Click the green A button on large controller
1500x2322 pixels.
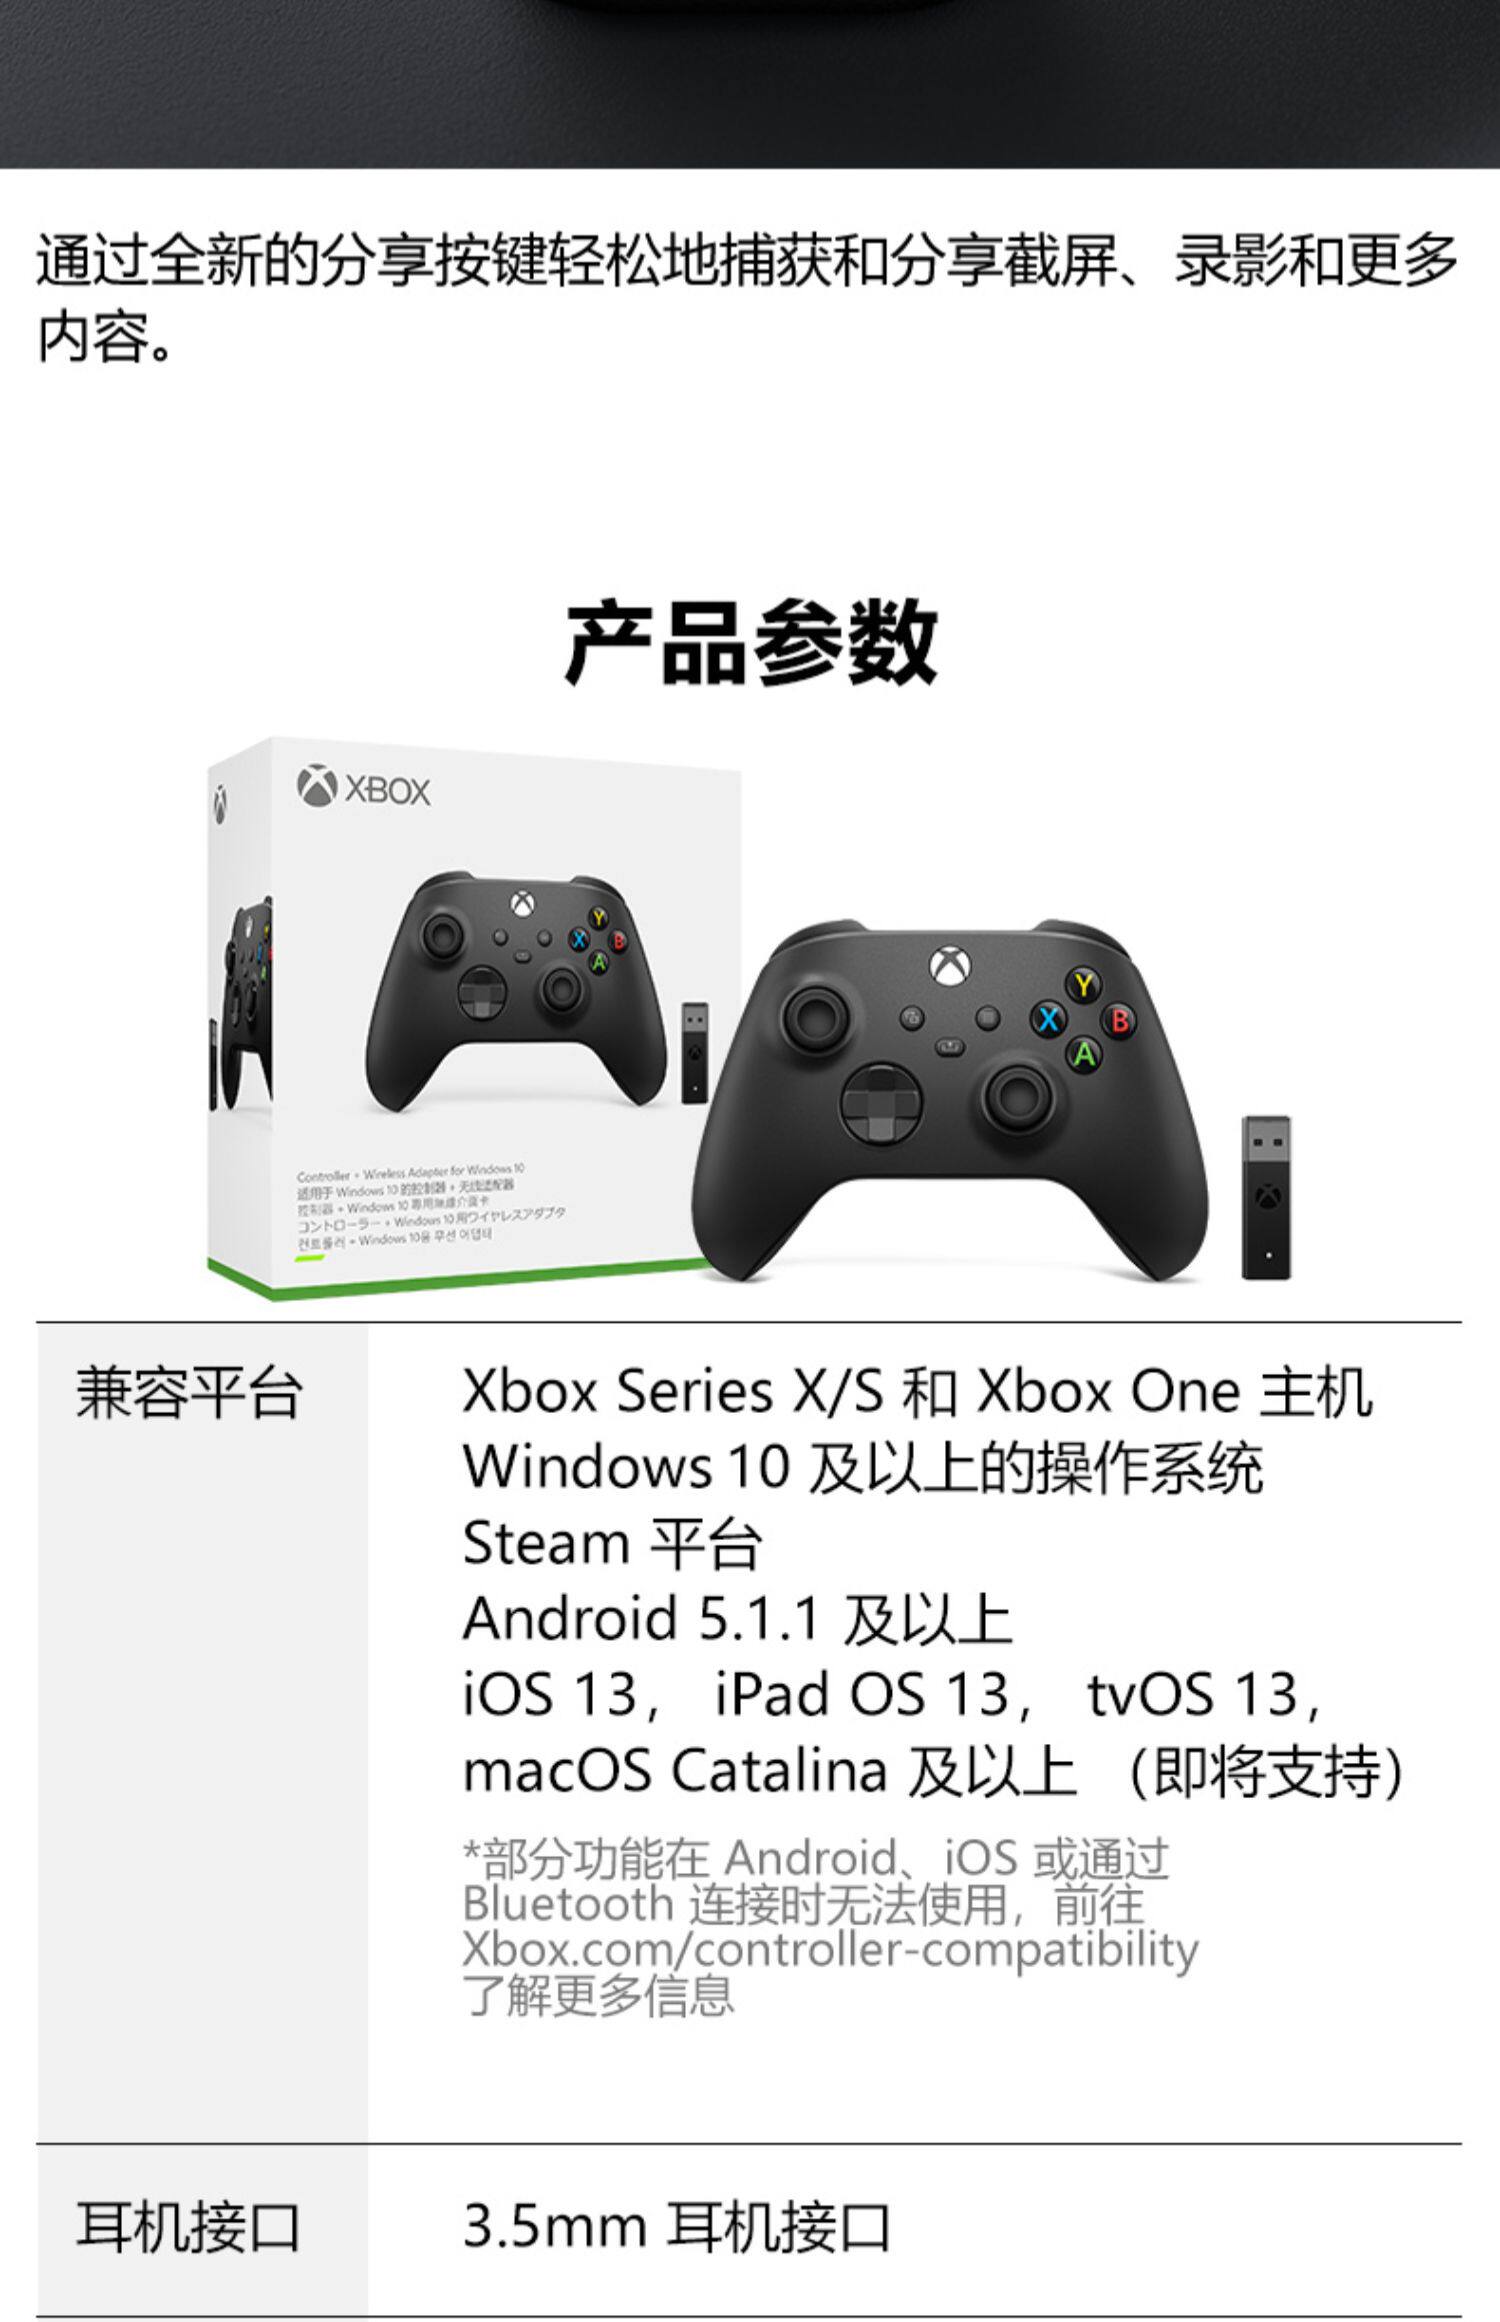(x=1084, y=1054)
